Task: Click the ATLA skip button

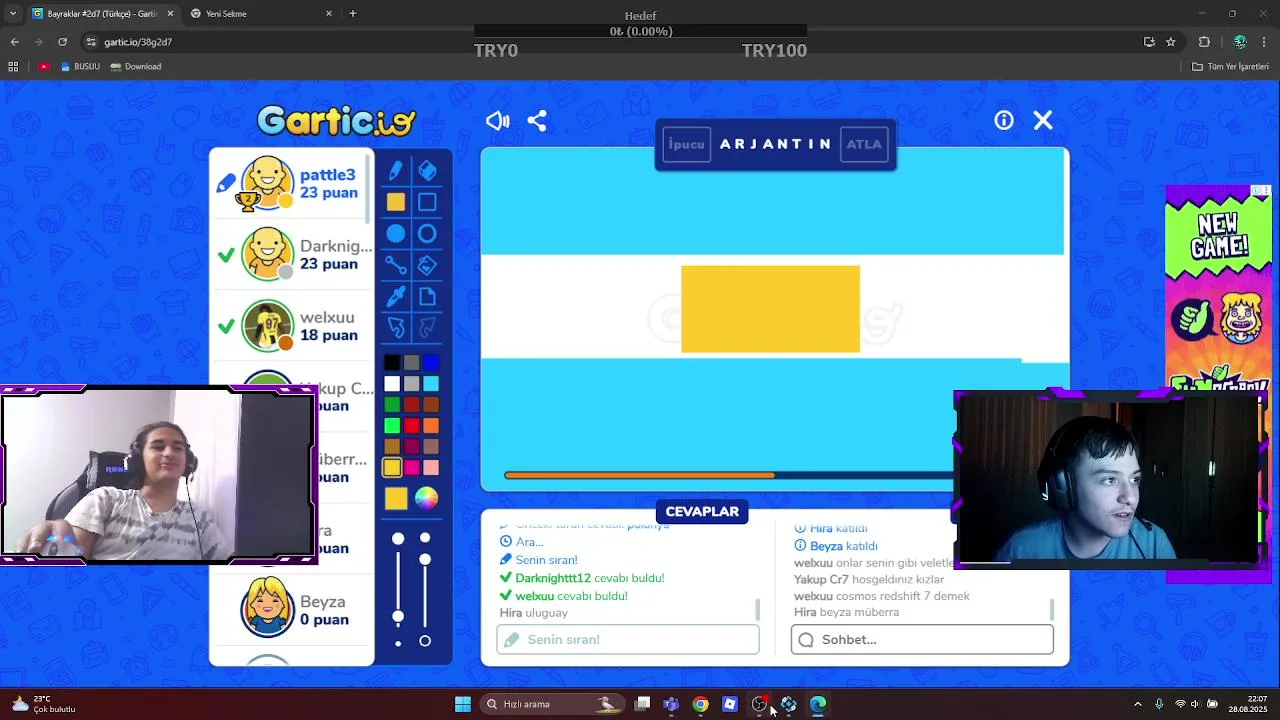Action: (x=864, y=144)
